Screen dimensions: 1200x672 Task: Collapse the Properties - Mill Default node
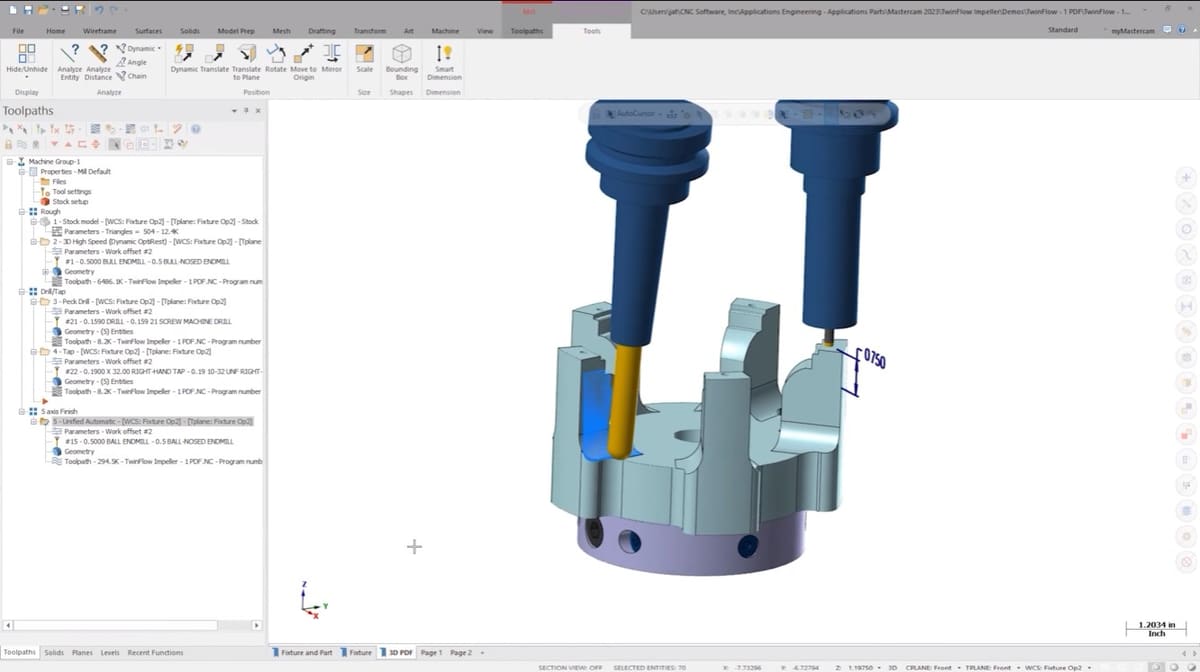[x=21, y=172]
